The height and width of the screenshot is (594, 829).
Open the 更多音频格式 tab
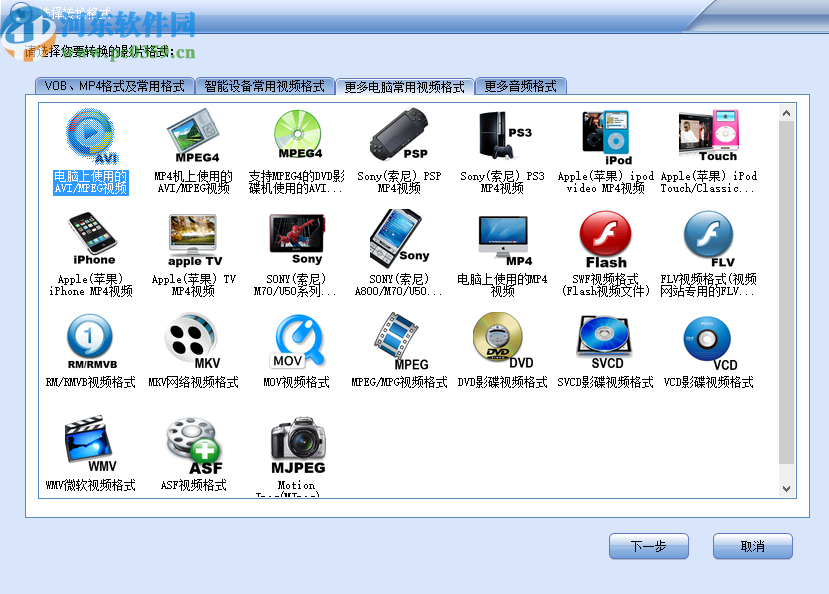[x=518, y=86]
